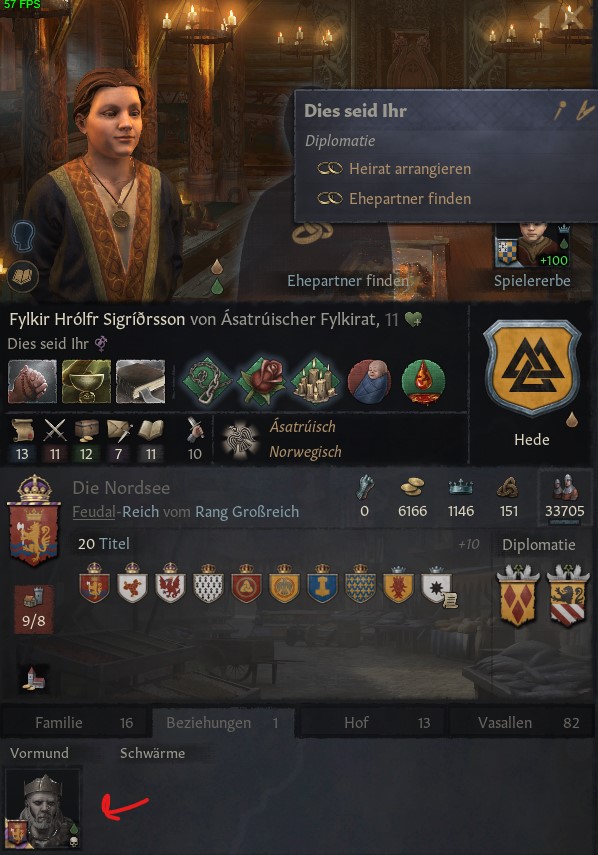Click the swaddled baby trait icon

[x=369, y=381]
